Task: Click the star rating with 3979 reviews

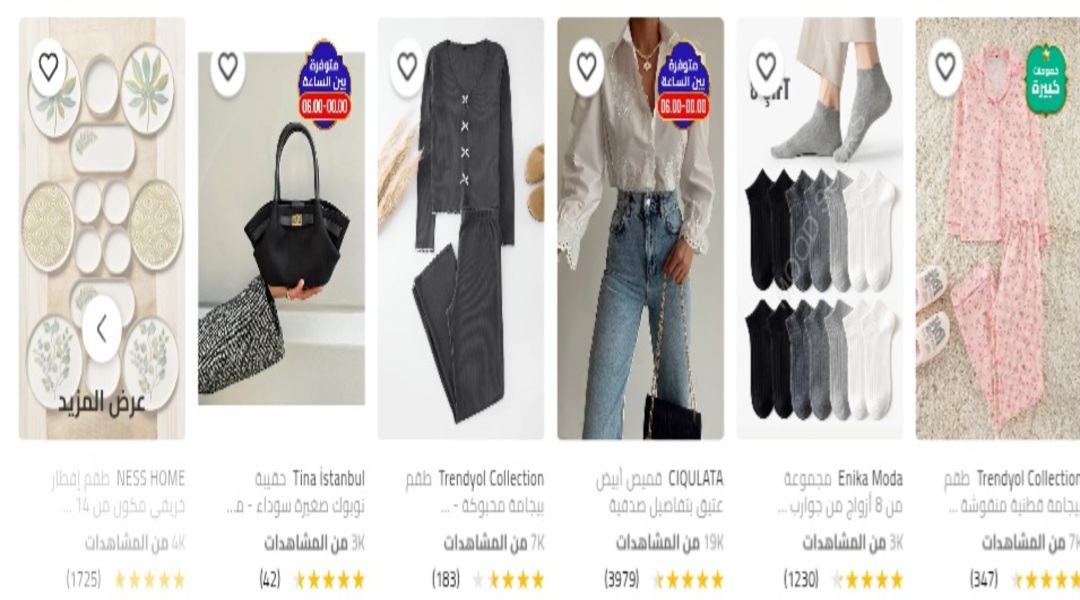Action: coord(688,580)
